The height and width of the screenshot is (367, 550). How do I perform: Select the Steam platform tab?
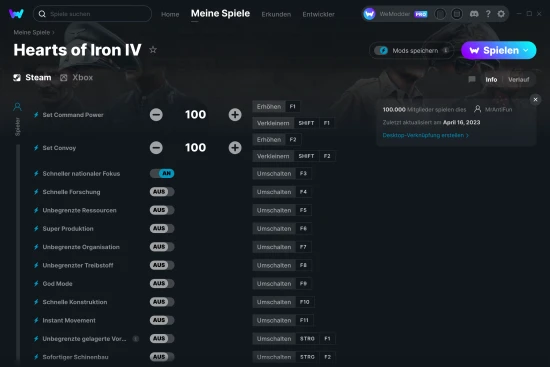(32, 78)
